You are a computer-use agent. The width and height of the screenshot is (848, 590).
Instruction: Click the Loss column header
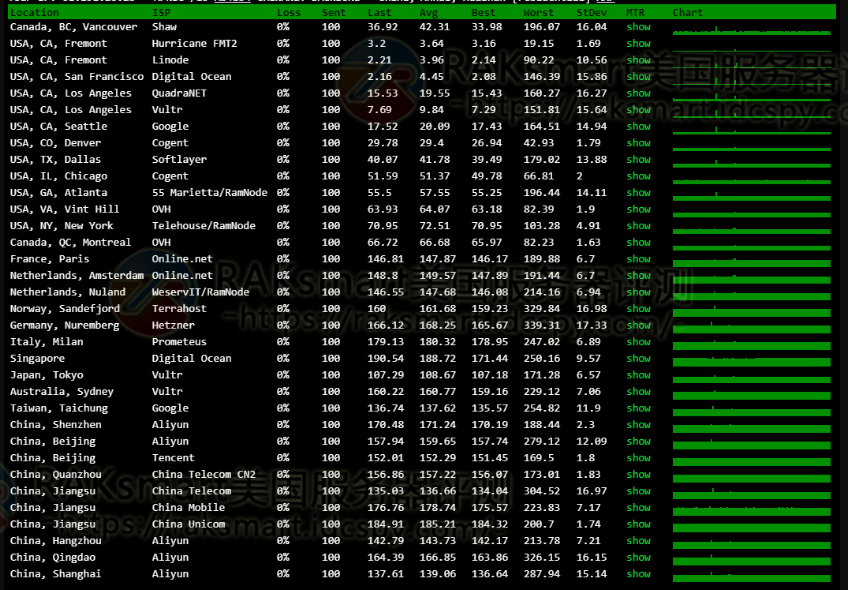pyautogui.click(x=288, y=12)
